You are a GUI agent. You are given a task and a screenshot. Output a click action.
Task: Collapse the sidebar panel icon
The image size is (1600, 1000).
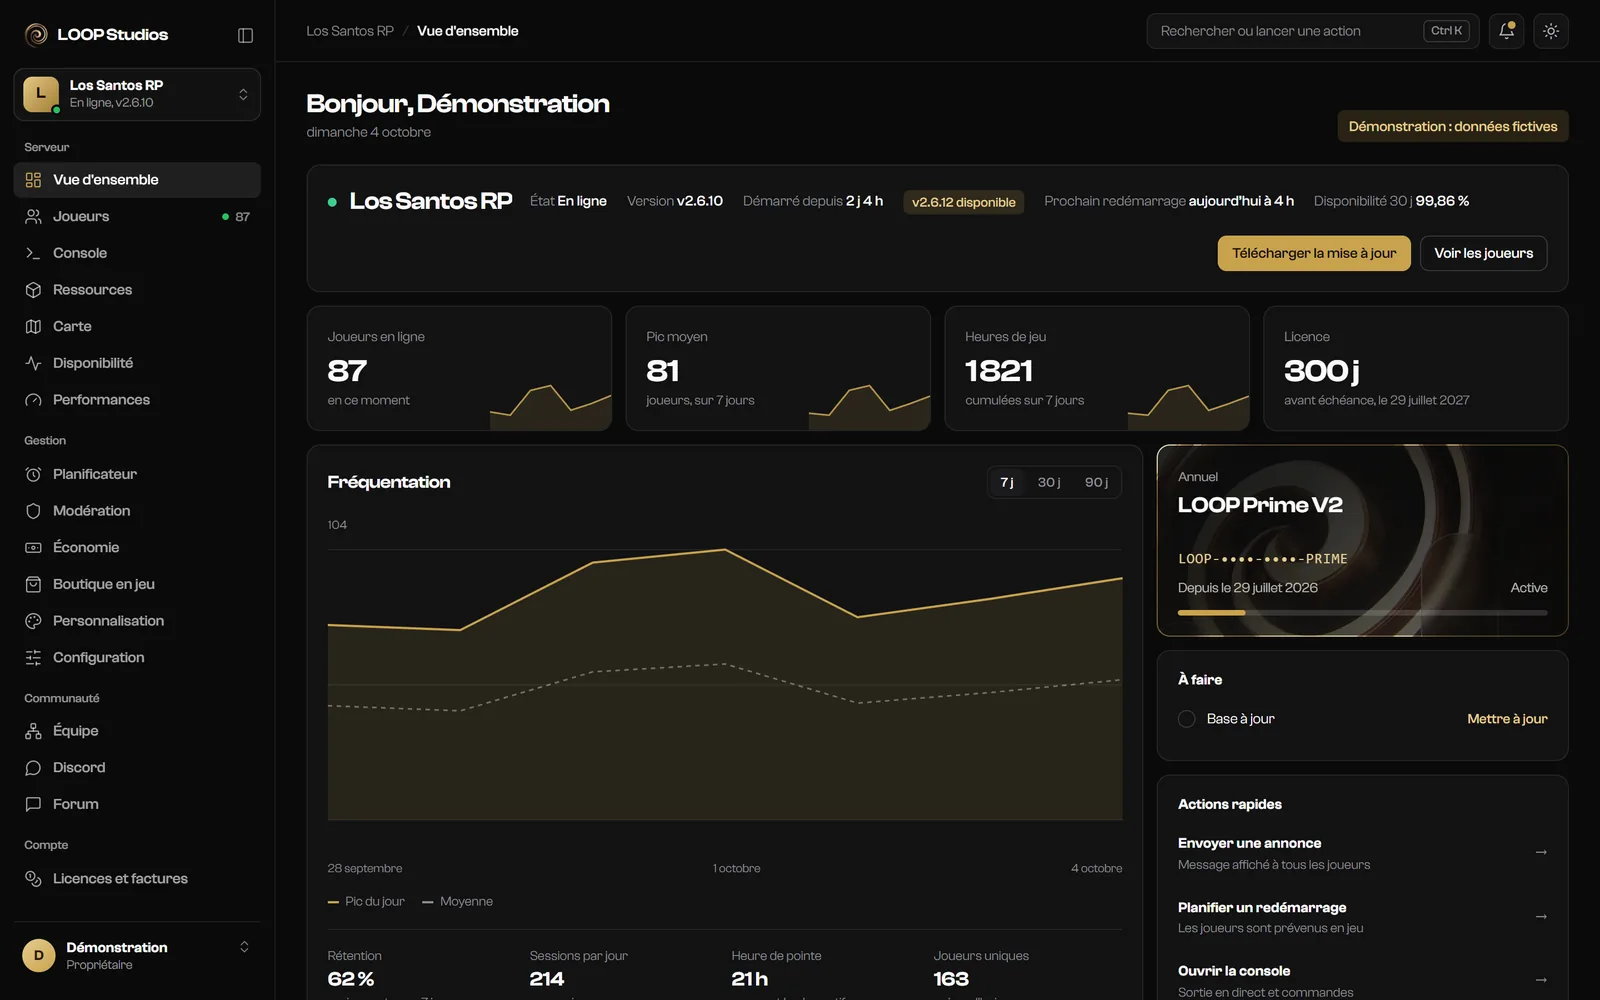pos(245,35)
